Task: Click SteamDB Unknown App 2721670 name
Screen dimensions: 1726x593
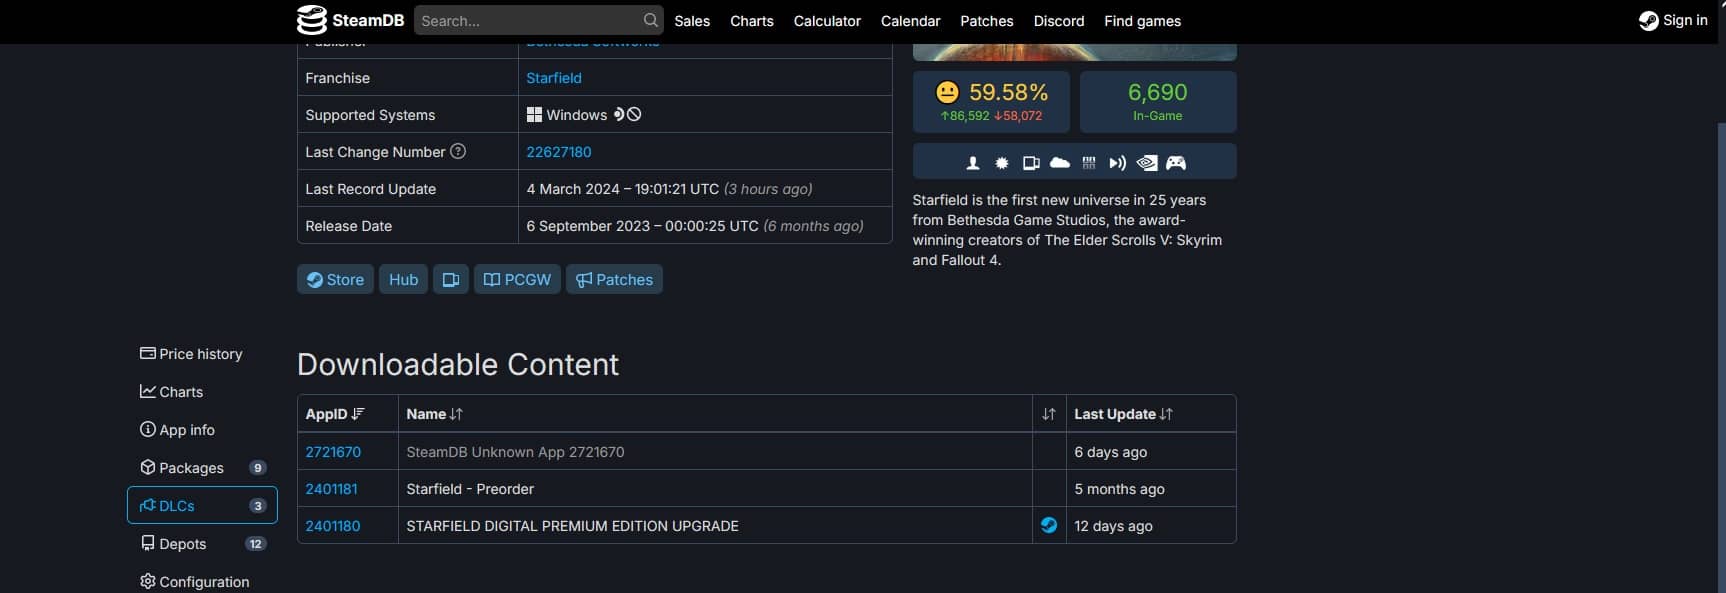Action: pyautogui.click(x=515, y=452)
